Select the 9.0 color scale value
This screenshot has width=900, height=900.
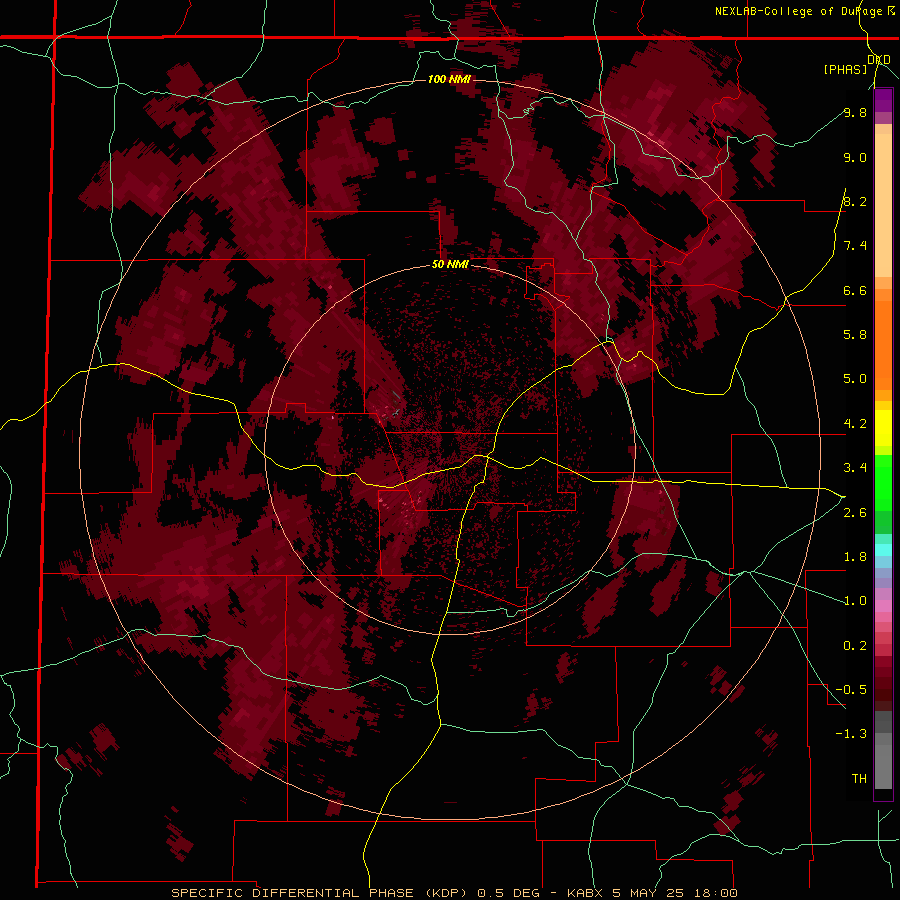pyautogui.click(x=855, y=157)
